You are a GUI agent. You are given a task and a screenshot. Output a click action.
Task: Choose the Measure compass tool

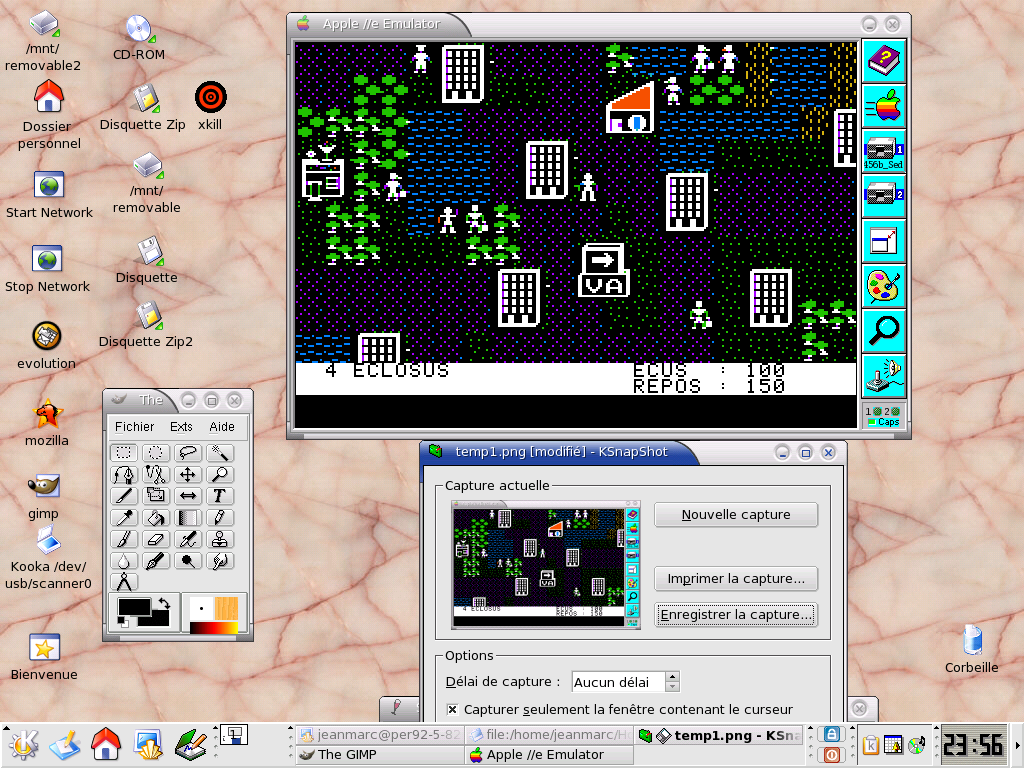tap(123, 581)
